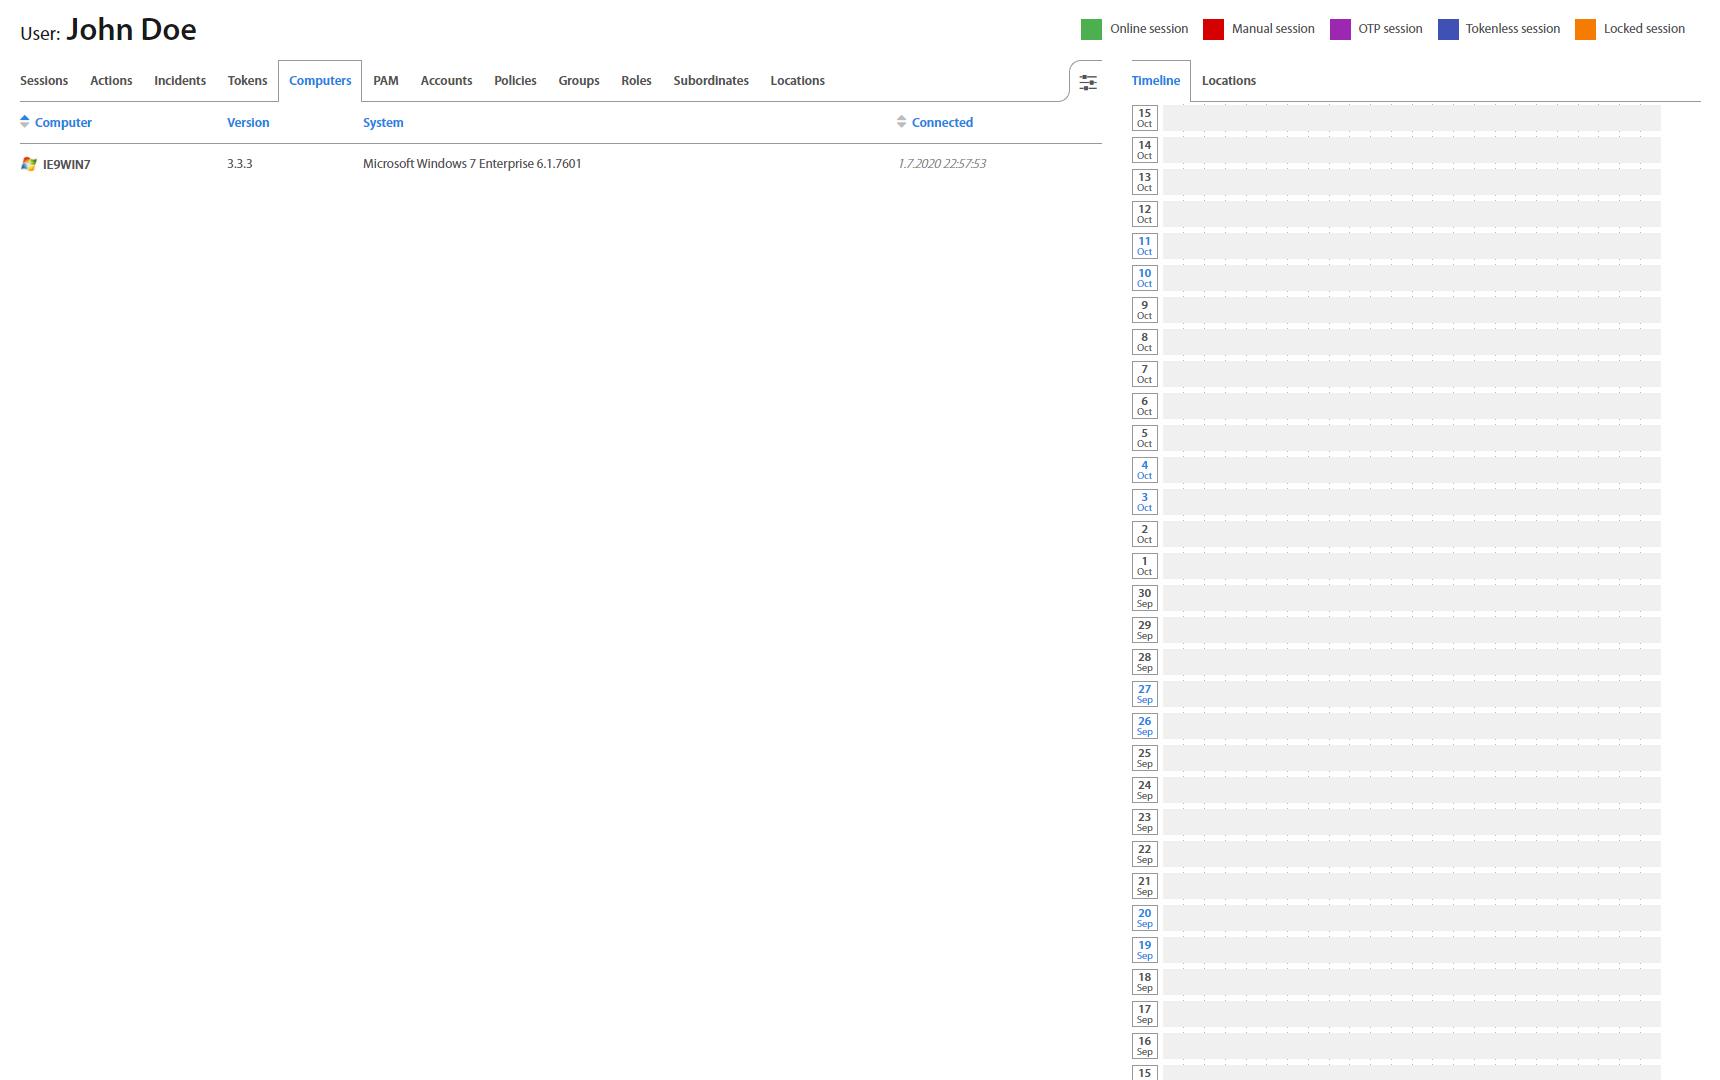Screen dimensions: 1720x1080
Task: Open the PAM tab
Action: 386,81
